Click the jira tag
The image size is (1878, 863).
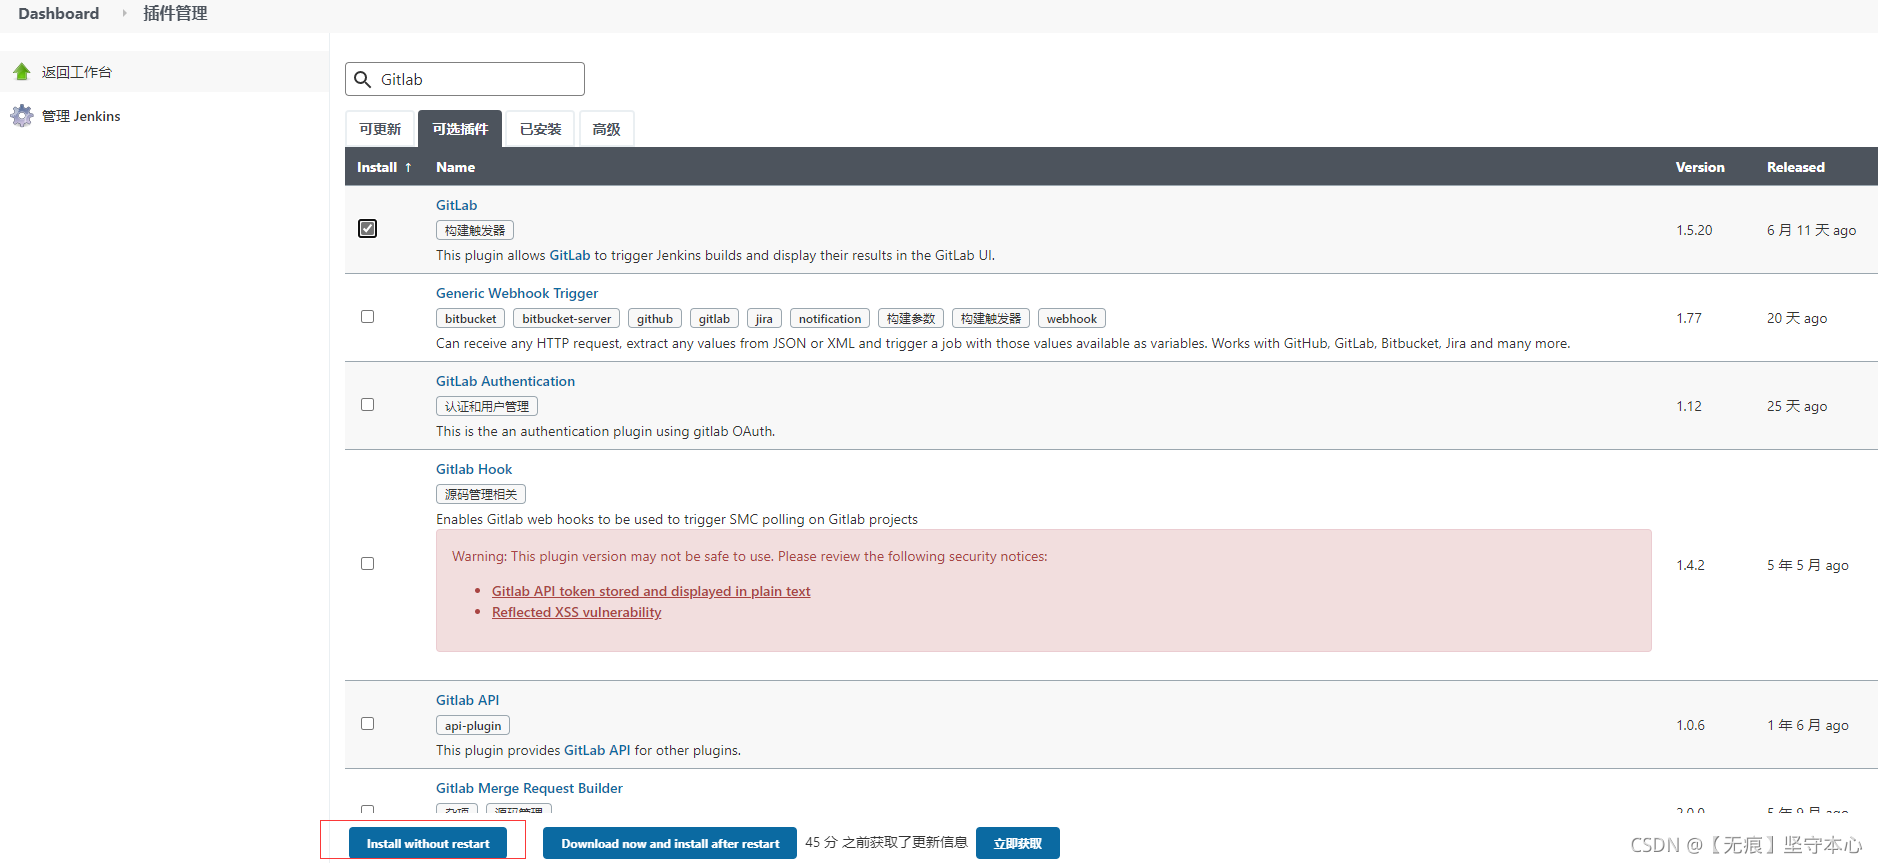(x=764, y=318)
